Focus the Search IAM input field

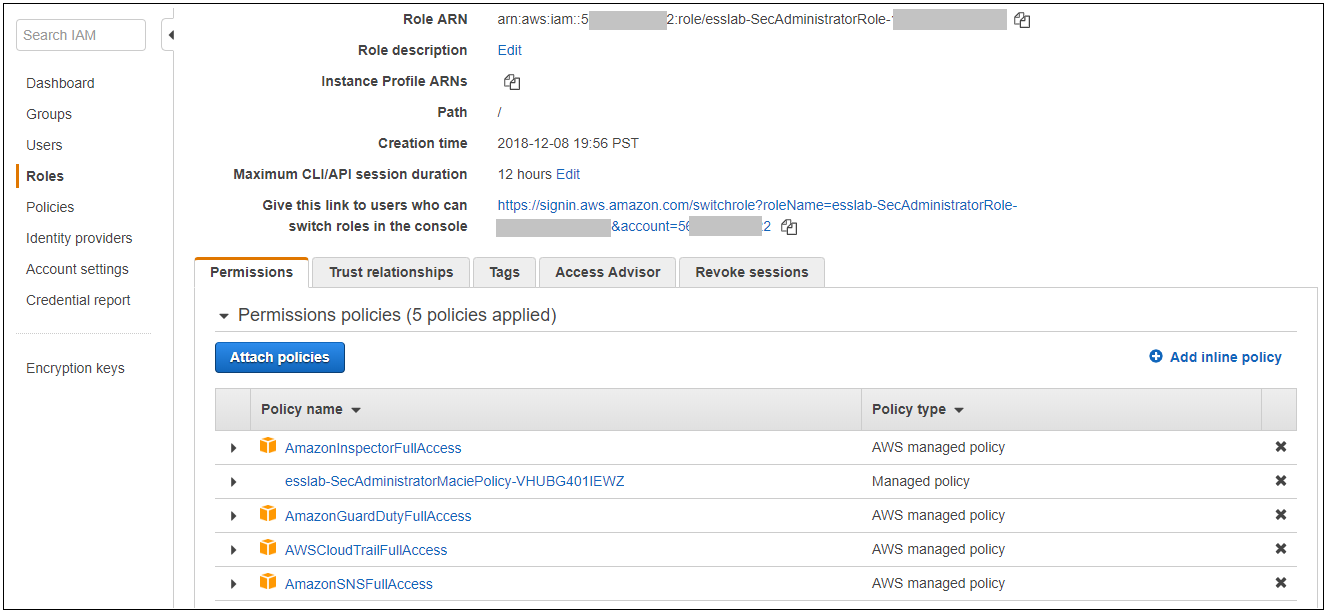(x=80, y=35)
